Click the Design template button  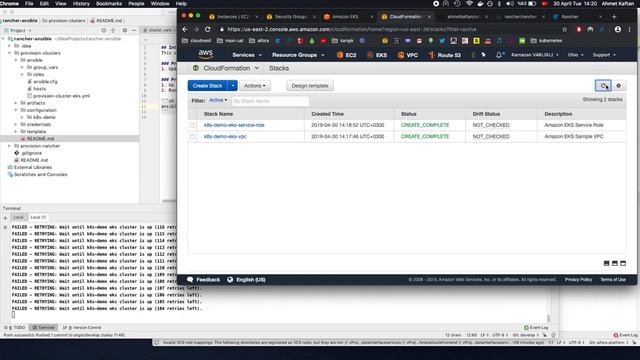pos(310,86)
